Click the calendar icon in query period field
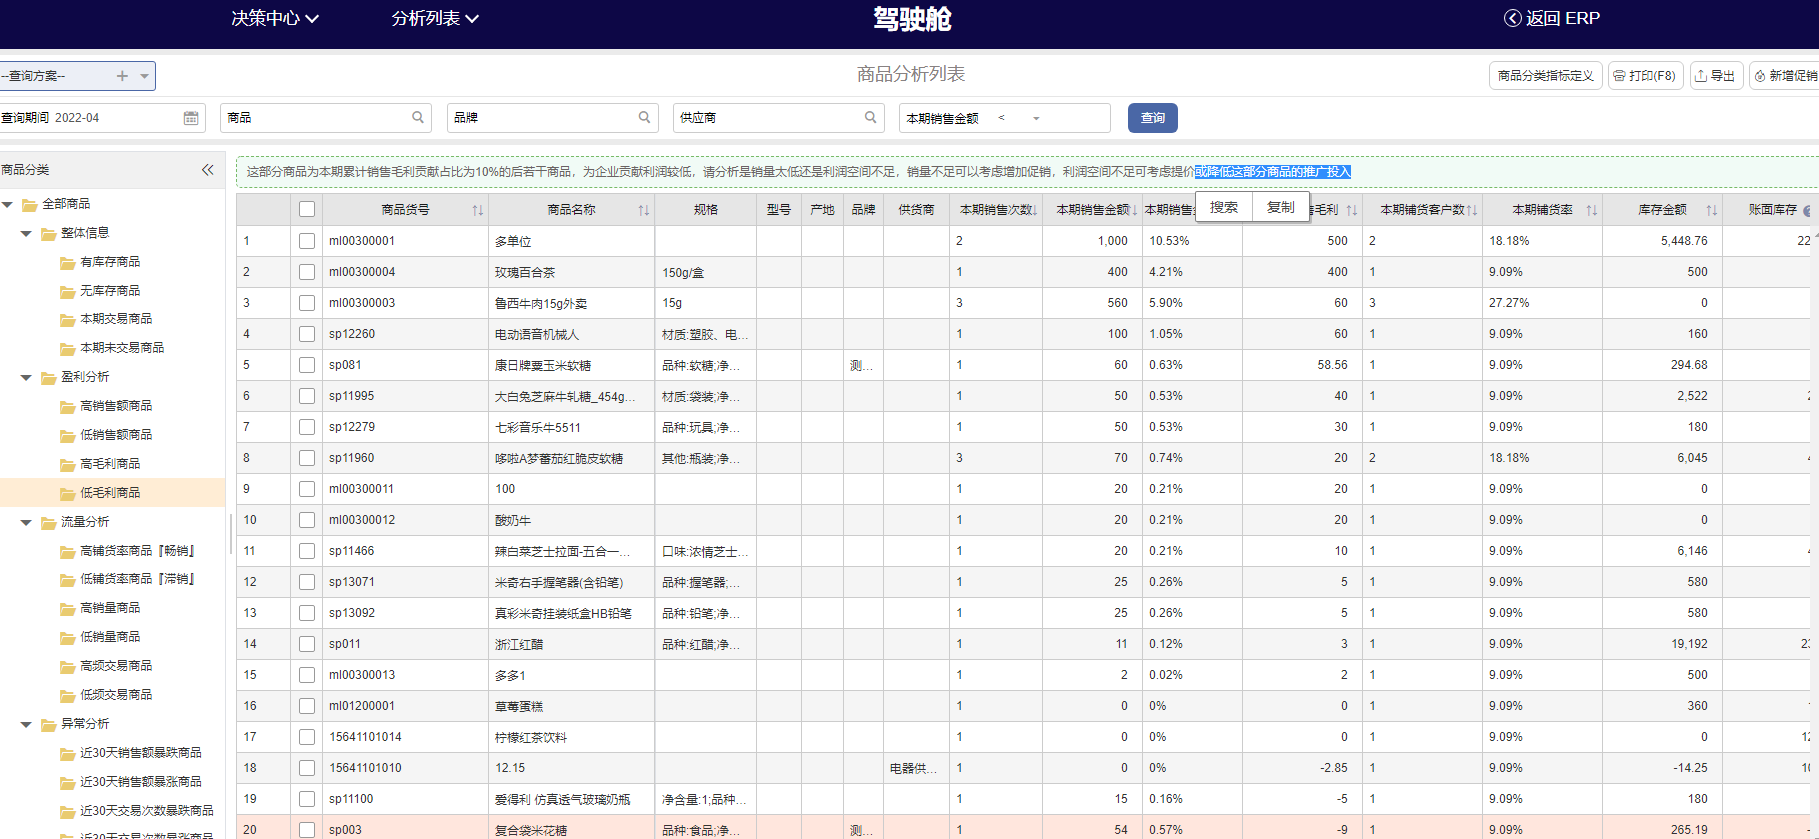1819x839 pixels. coord(191,118)
